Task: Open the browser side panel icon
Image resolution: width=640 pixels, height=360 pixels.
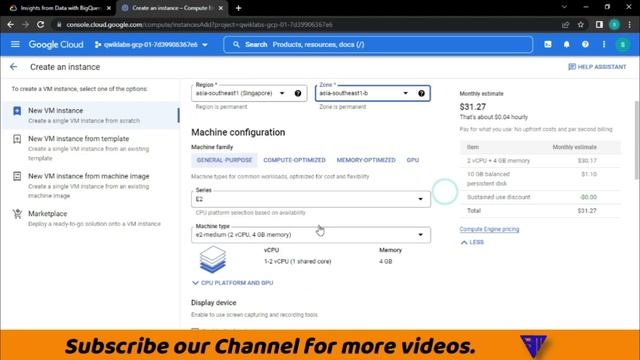Action: tap(599, 25)
